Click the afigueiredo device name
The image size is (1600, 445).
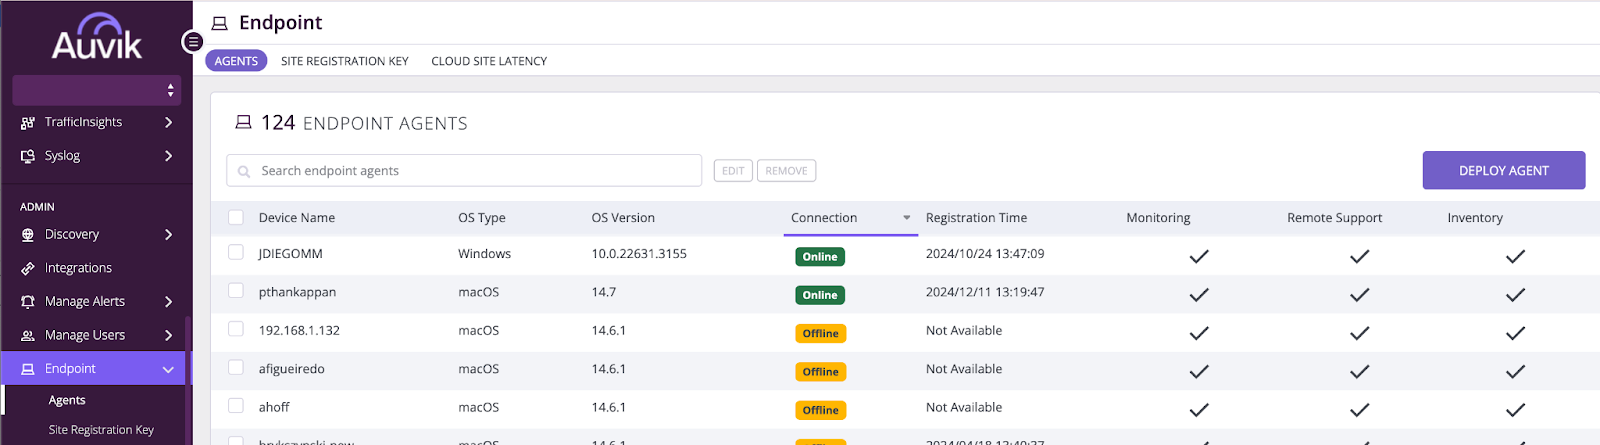point(291,369)
